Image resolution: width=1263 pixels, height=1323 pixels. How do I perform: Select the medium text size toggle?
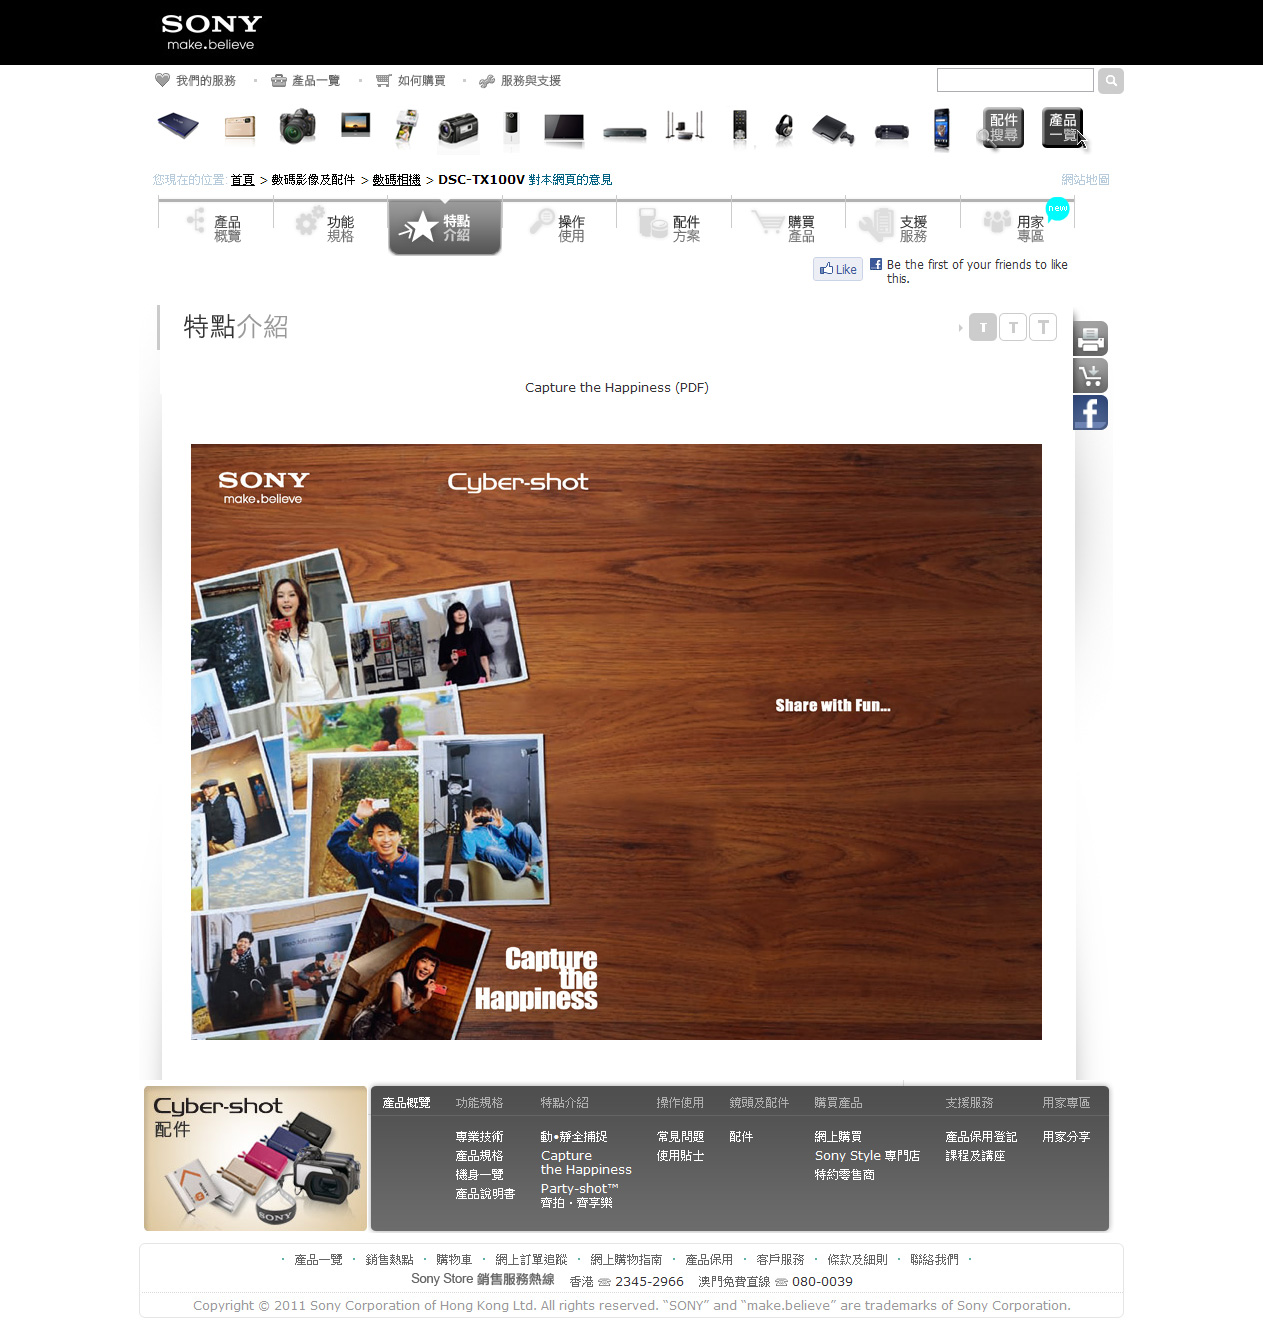tap(1013, 327)
